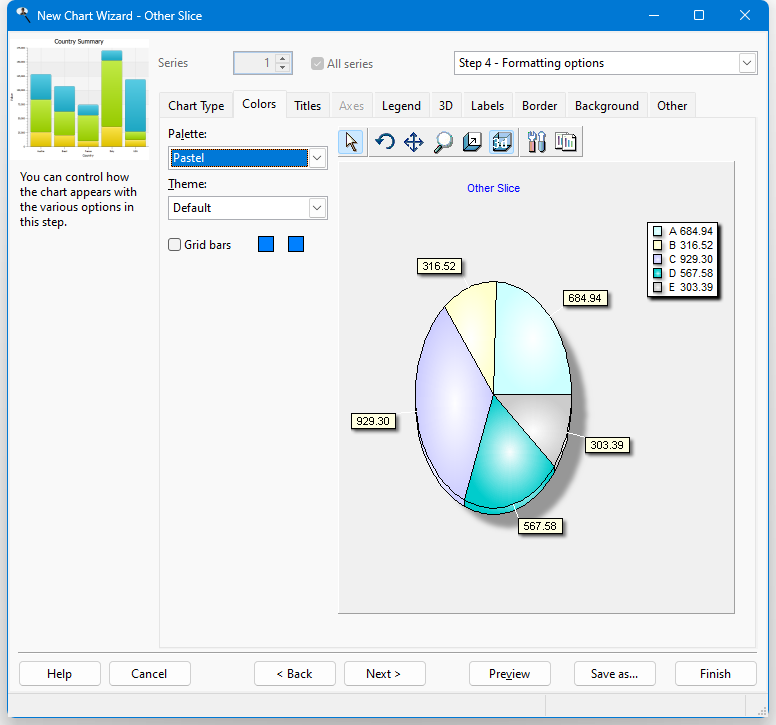776x725 pixels.
Task: Switch to the Titles tab
Action: pos(307,106)
